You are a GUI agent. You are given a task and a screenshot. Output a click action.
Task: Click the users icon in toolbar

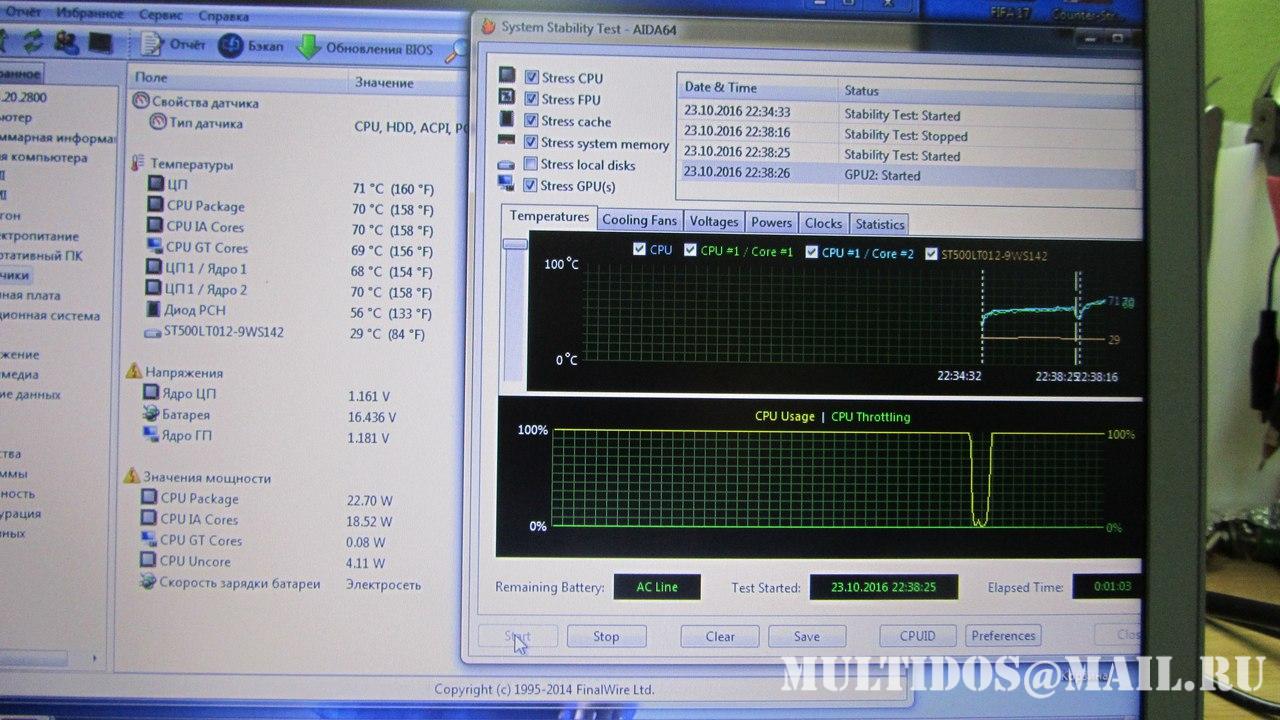pyautogui.click(x=66, y=43)
